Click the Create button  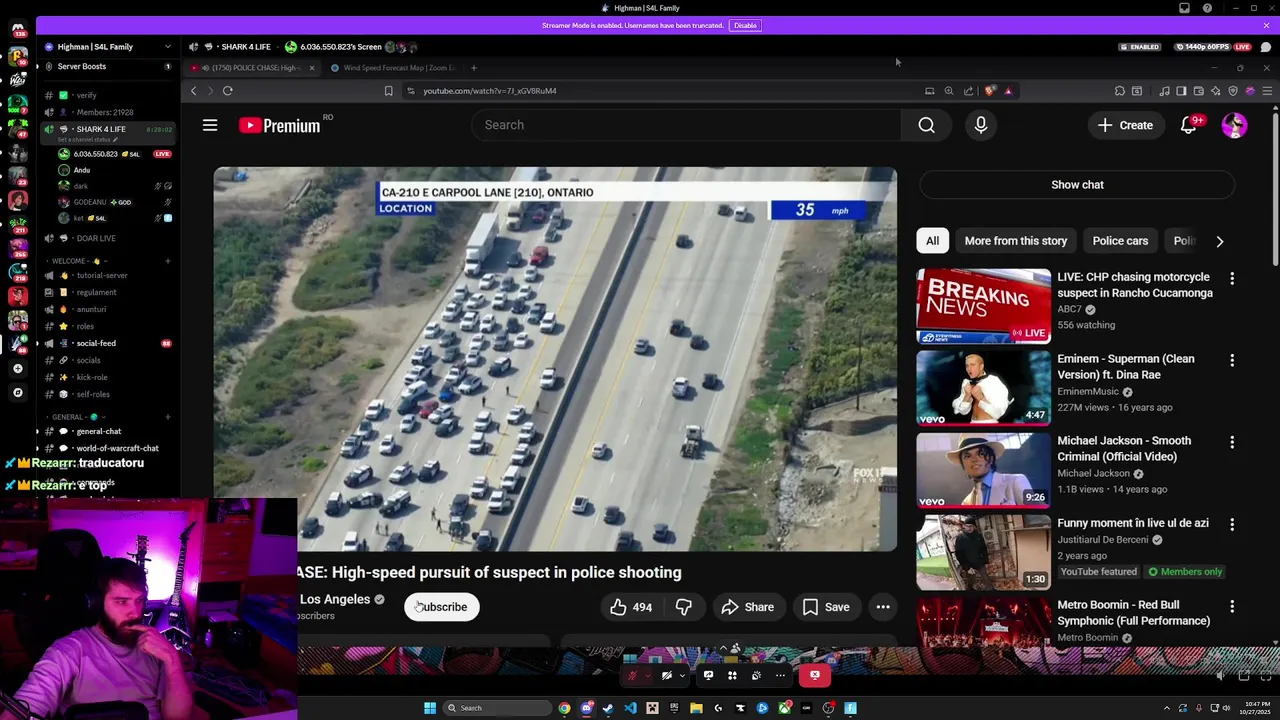(1125, 125)
